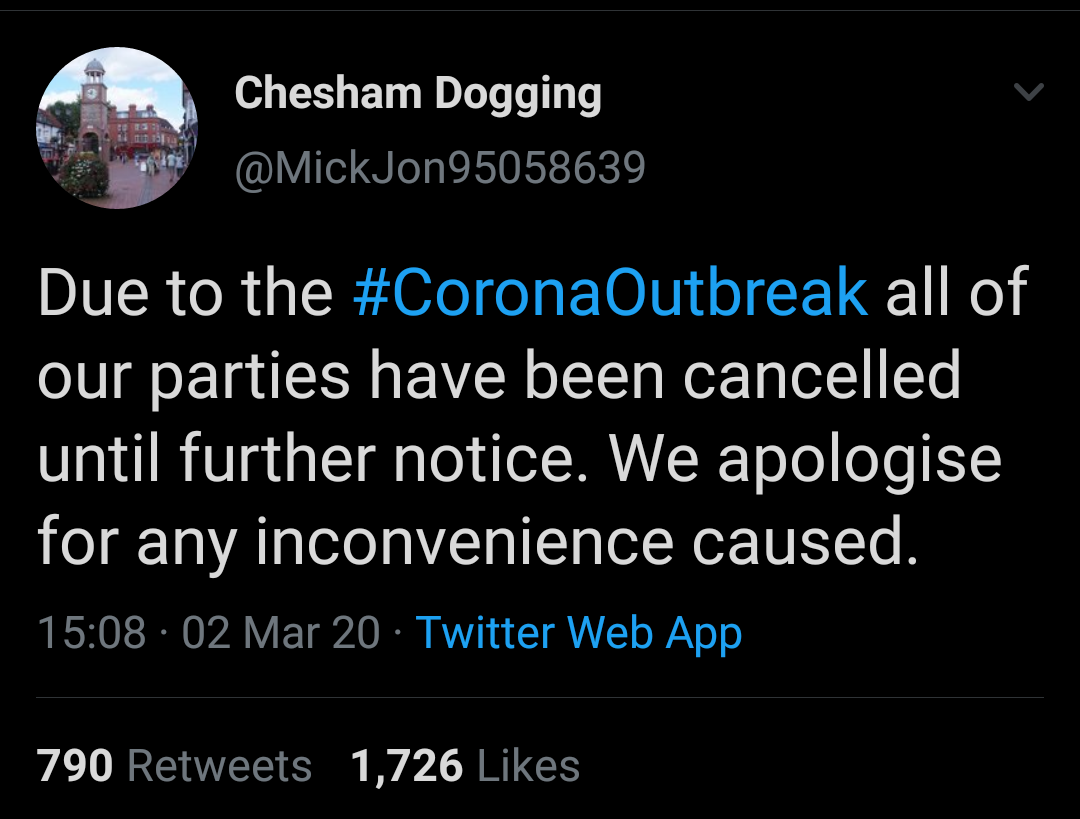Image resolution: width=1080 pixels, height=819 pixels.
Task: Click "We apologise" in the tweet text
Action: pos(805,460)
